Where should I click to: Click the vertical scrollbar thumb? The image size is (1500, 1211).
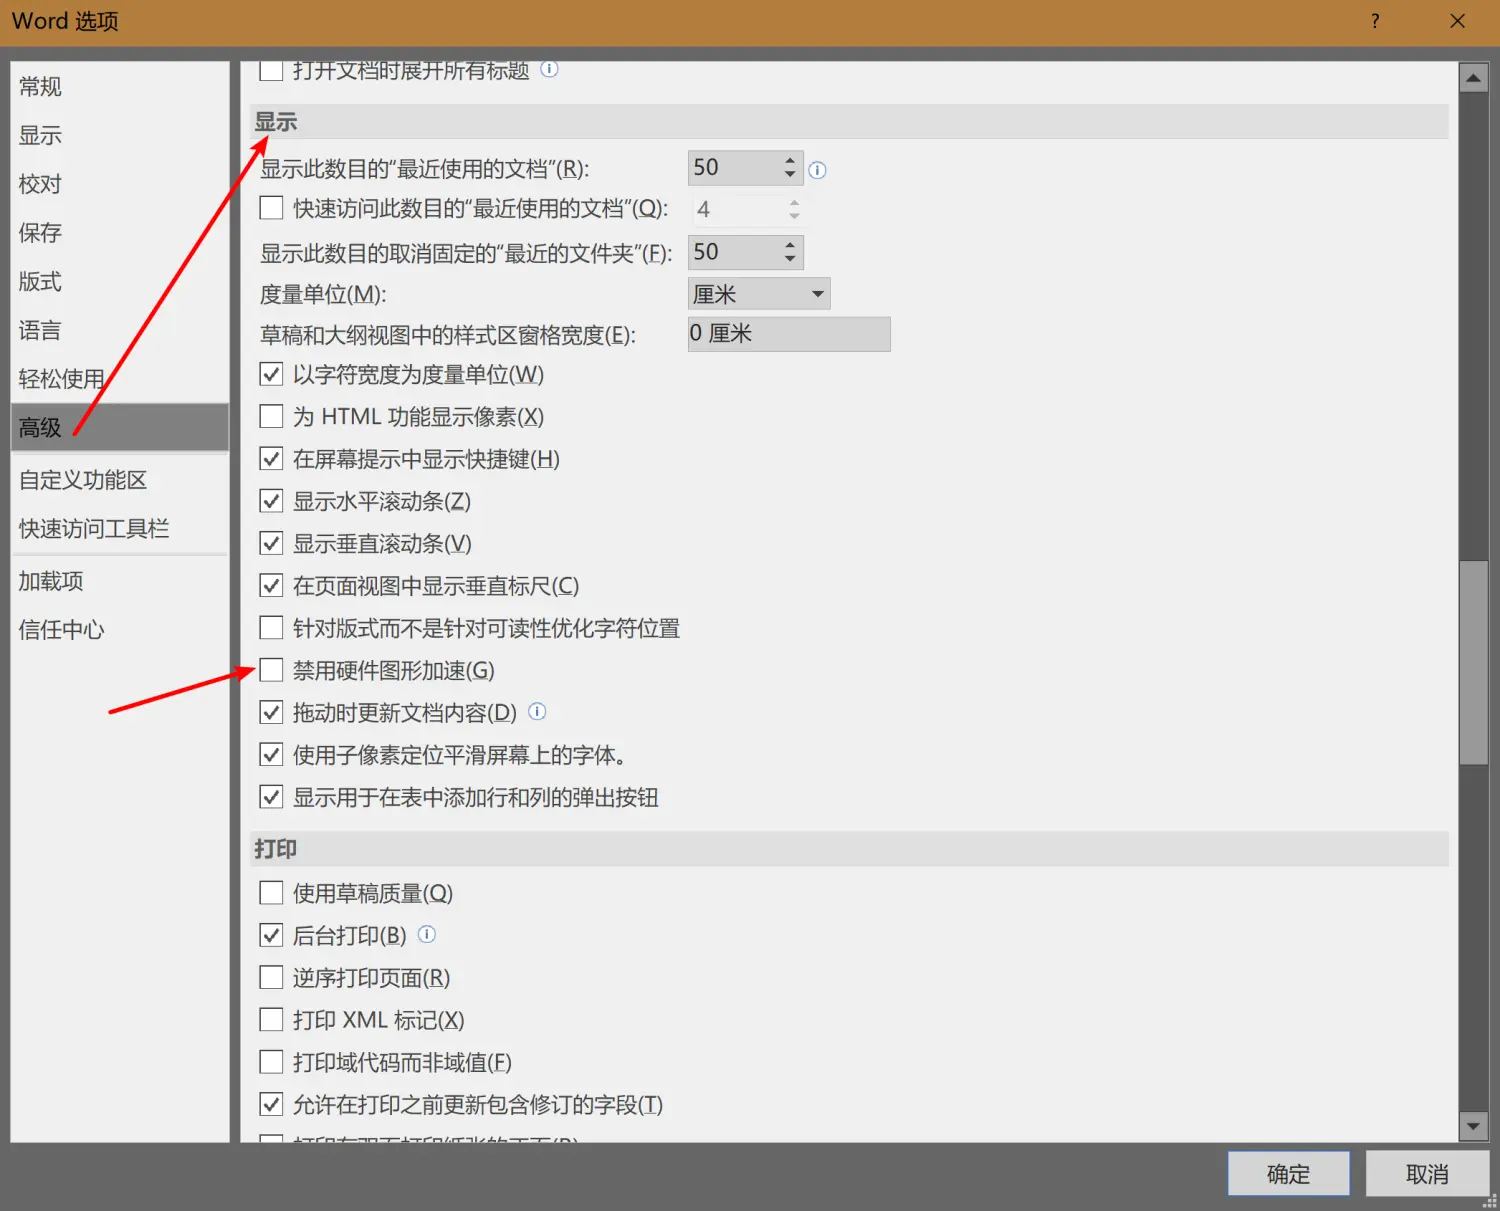(x=1473, y=663)
